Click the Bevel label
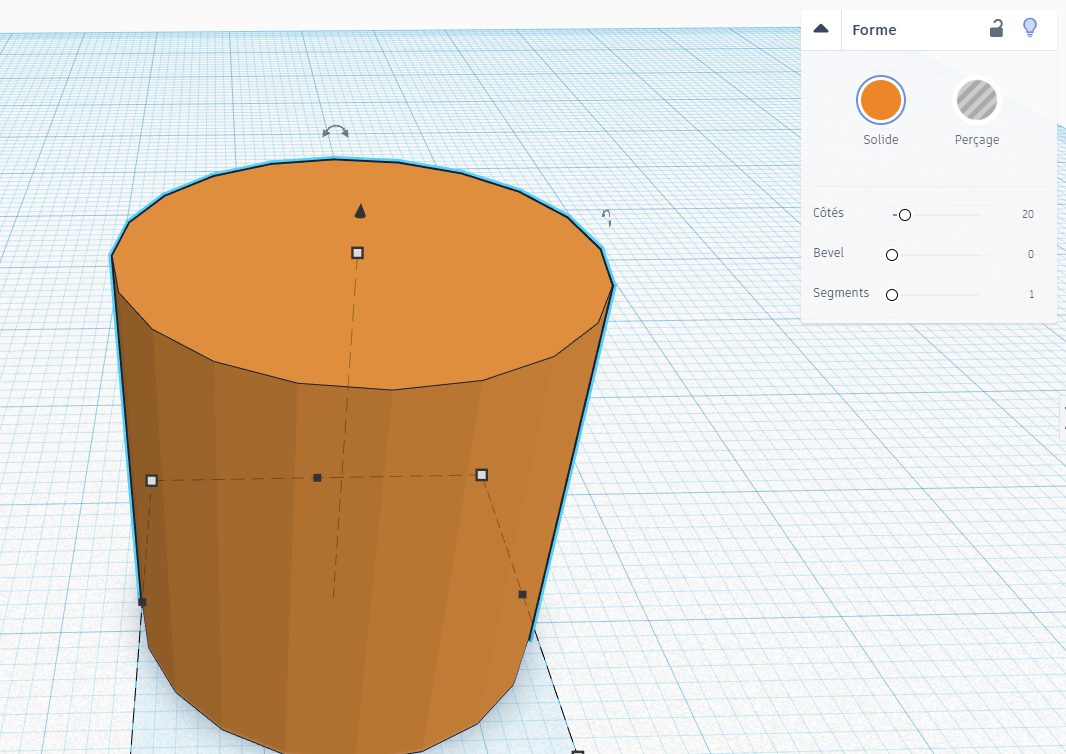 828,253
